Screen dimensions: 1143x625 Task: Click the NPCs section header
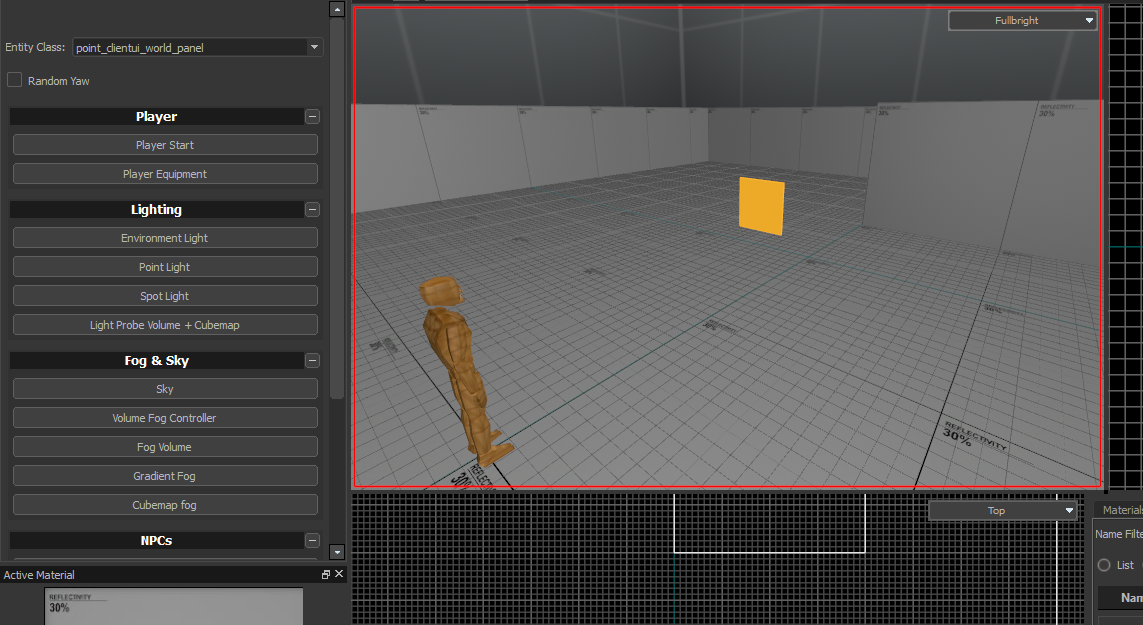point(156,540)
